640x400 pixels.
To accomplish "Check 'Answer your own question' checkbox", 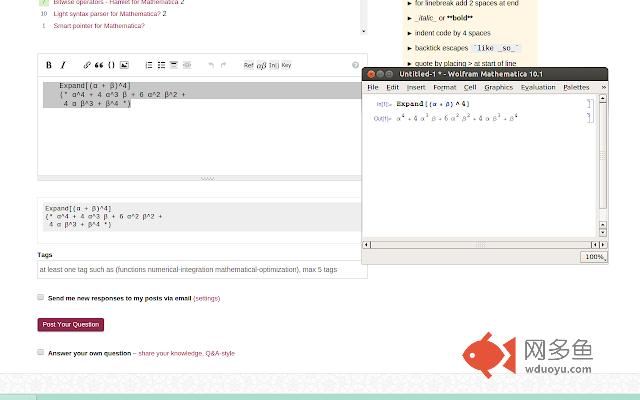I will pos(40,352).
